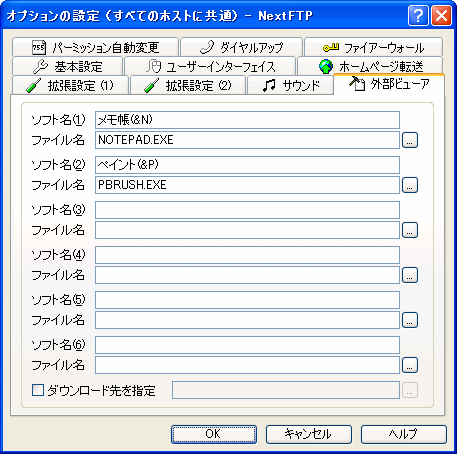This screenshot has height=454, width=457.
Task: Browse for file beside NOTEPAD.EXE
Action: click(410, 140)
